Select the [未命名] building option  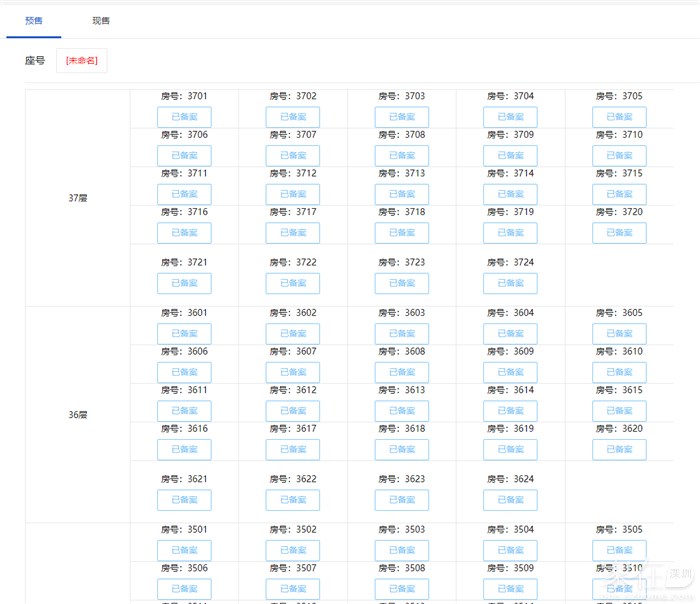pyautogui.click(x=81, y=61)
